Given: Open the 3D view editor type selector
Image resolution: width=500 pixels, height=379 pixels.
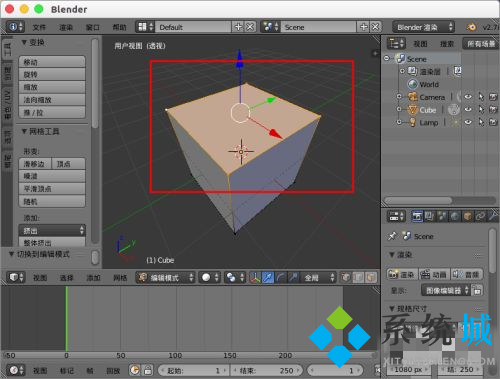Looking at the screenshot, I should 15,277.
